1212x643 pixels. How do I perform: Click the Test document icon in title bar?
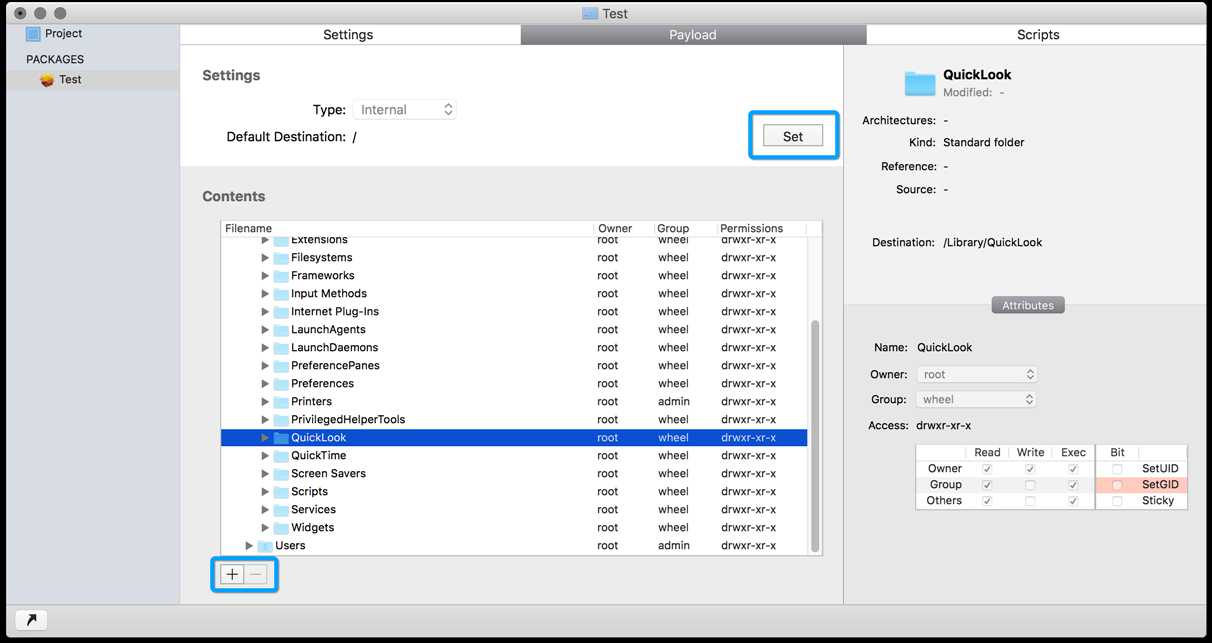point(590,14)
